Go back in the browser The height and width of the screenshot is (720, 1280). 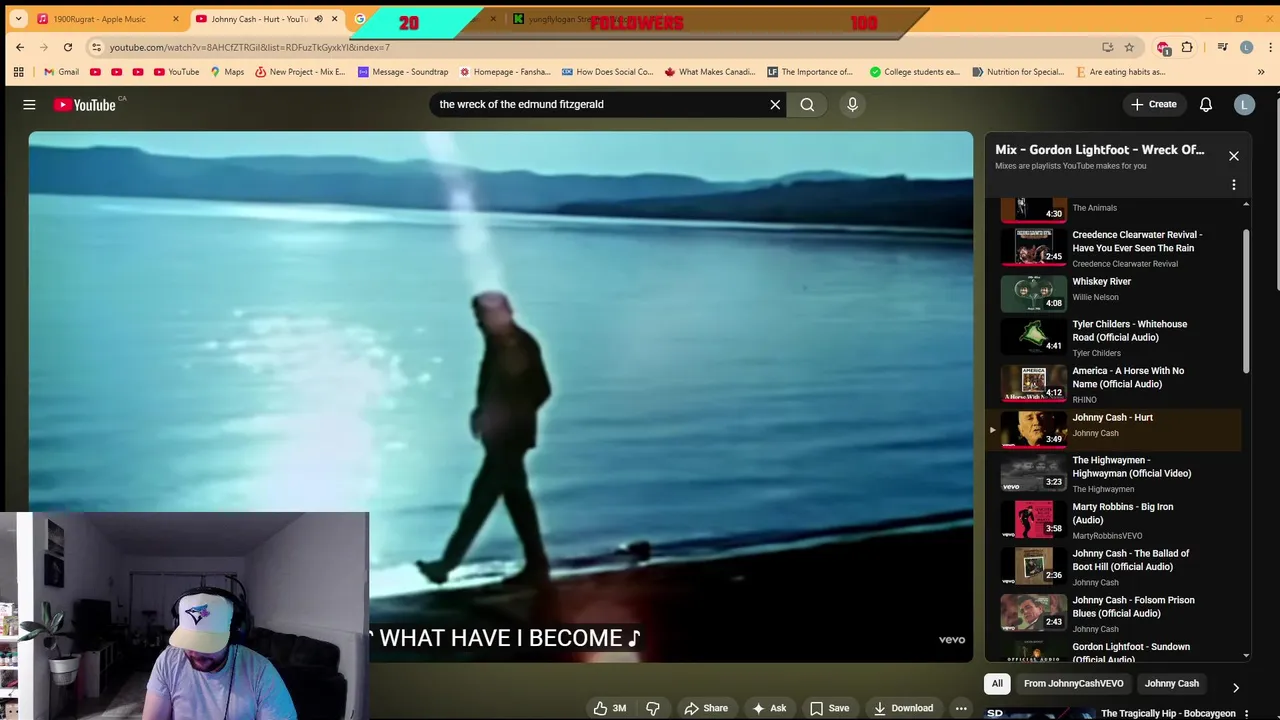(x=20, y=47)
